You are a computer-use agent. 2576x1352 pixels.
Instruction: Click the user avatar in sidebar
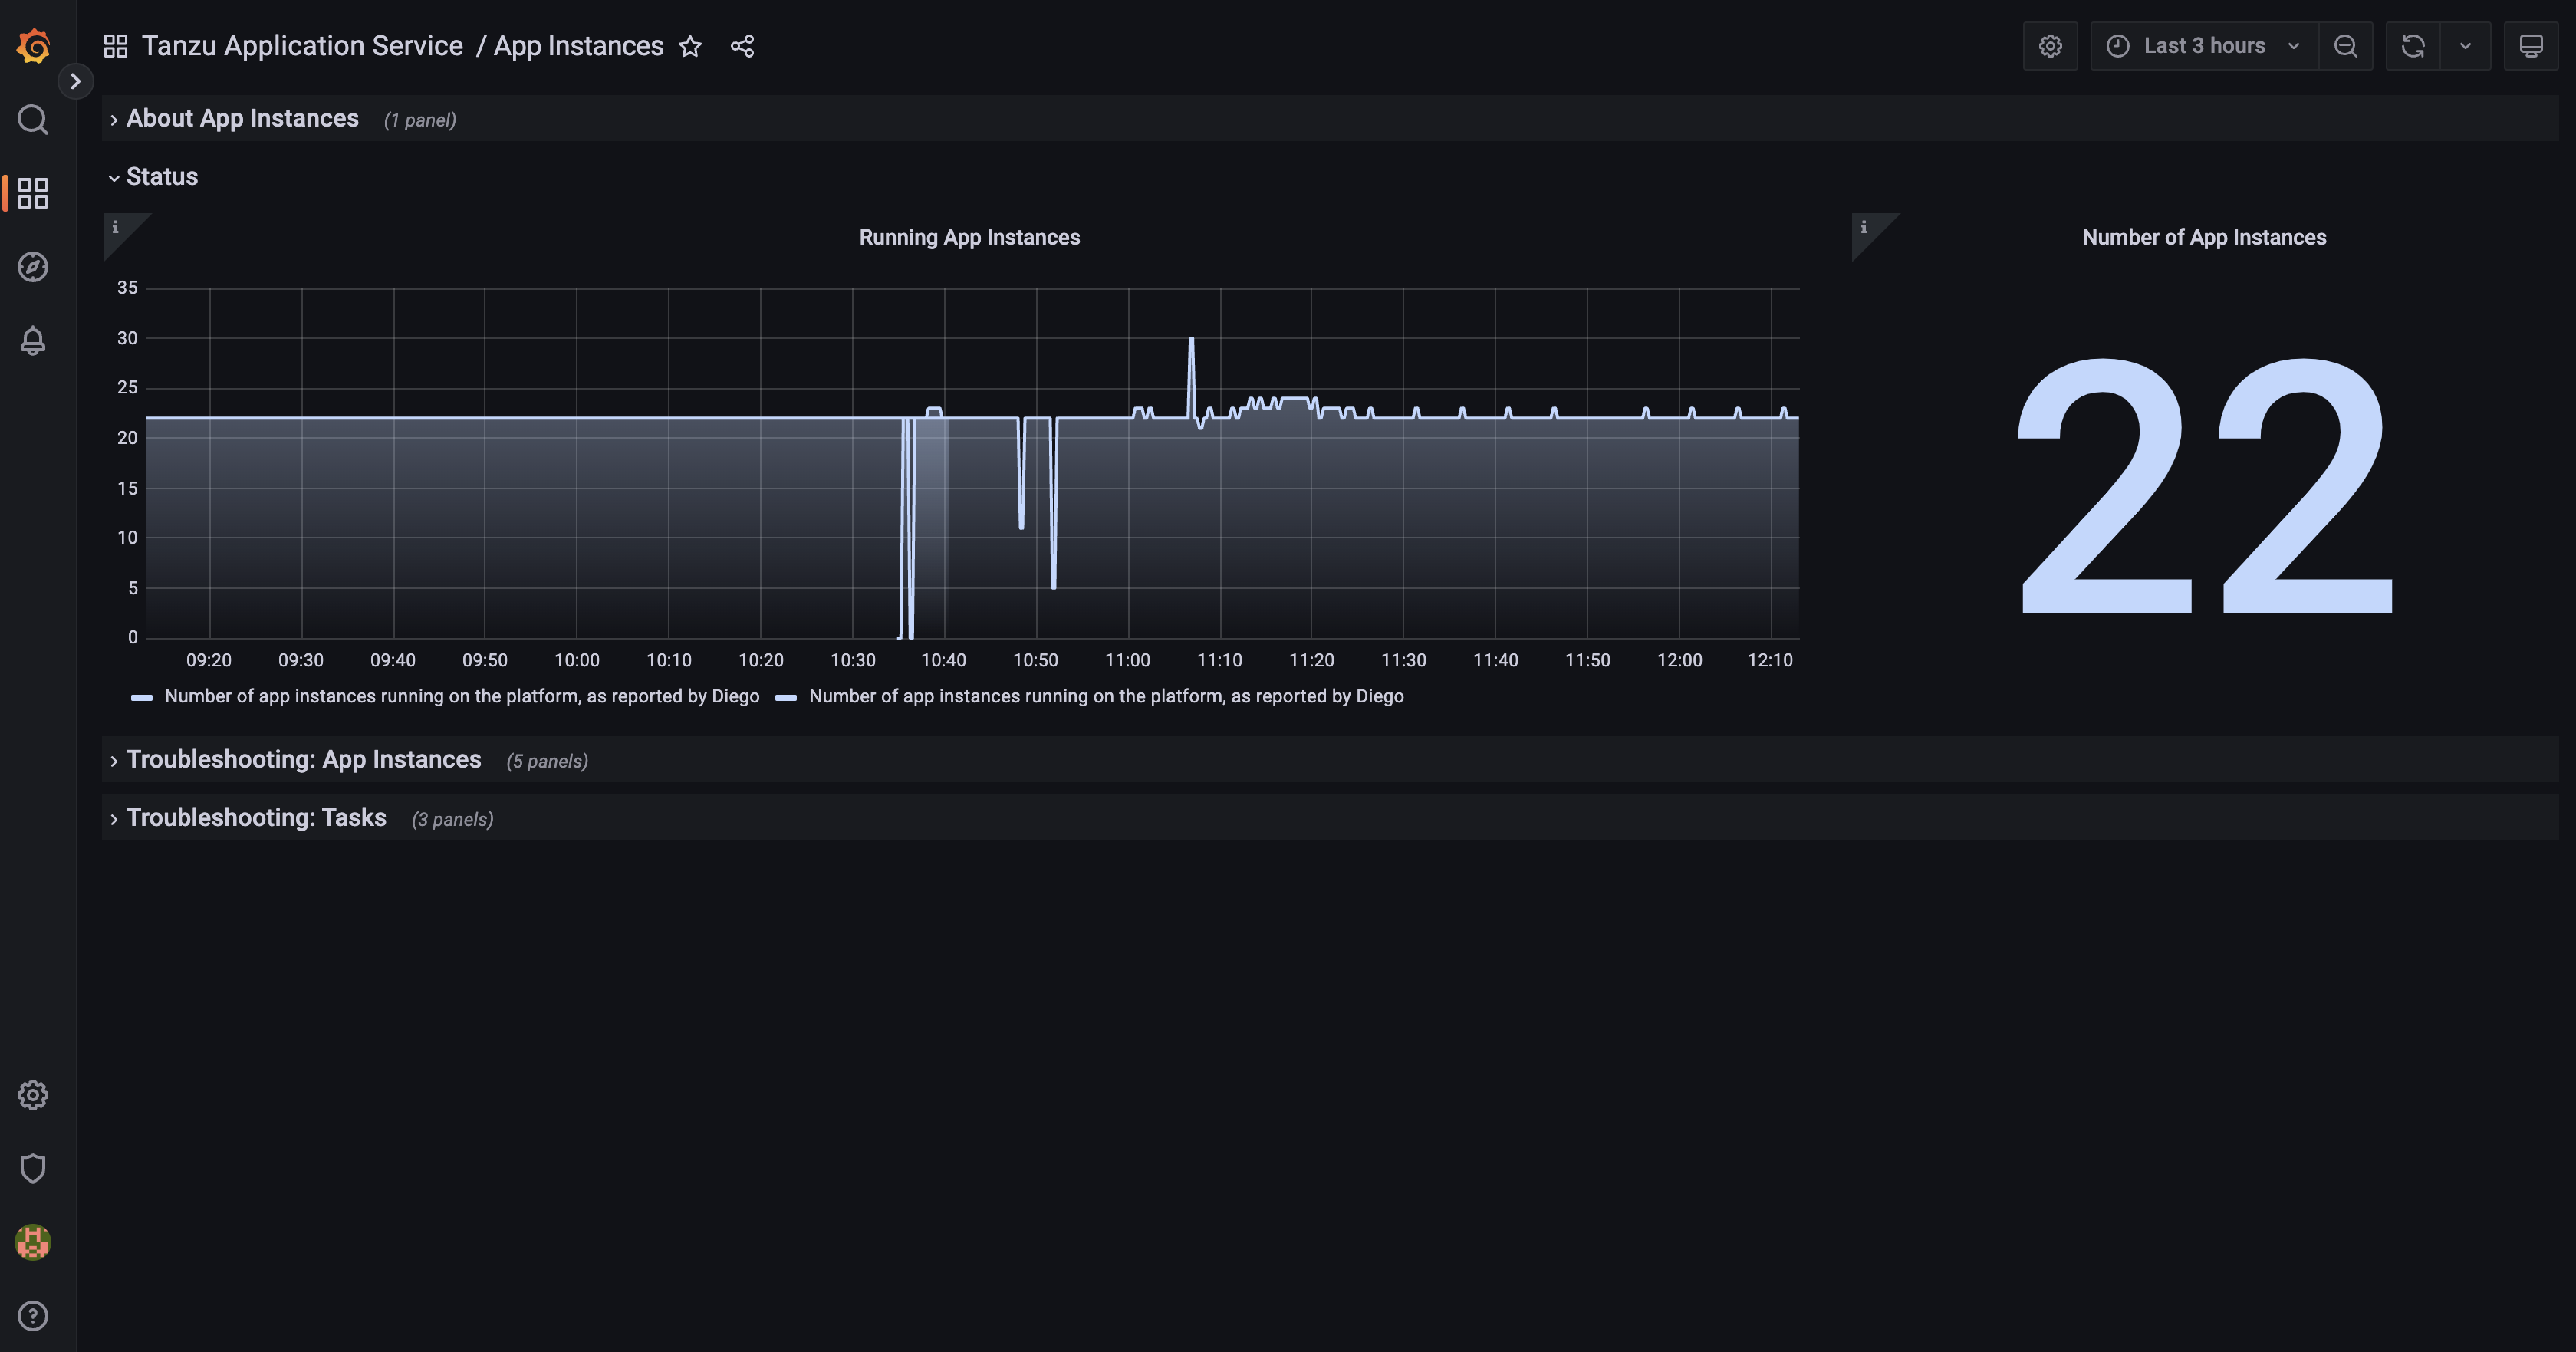tap(33, 1242)
